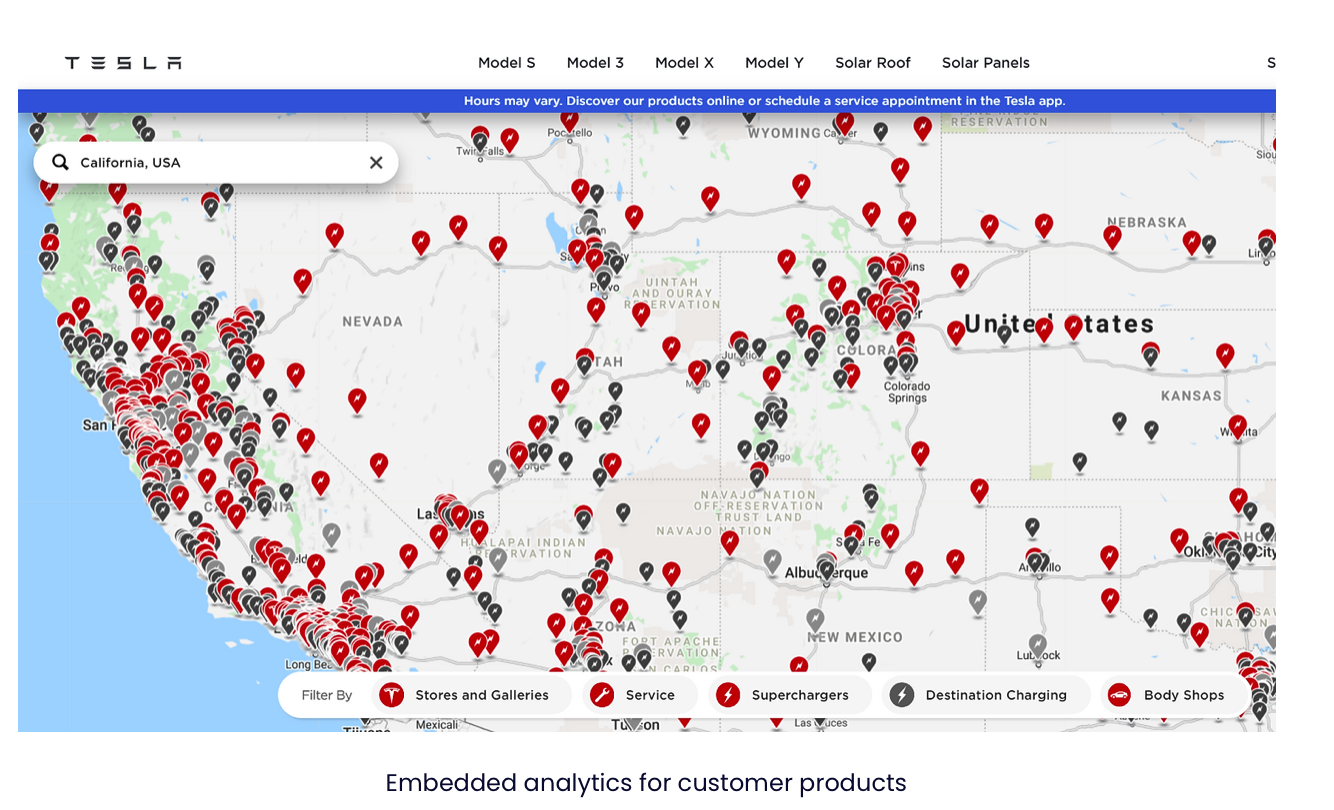Screen dimensions: 1334x810
Task: Toggle the Stores and Galleries filter
Action: [x=471, y=695]
